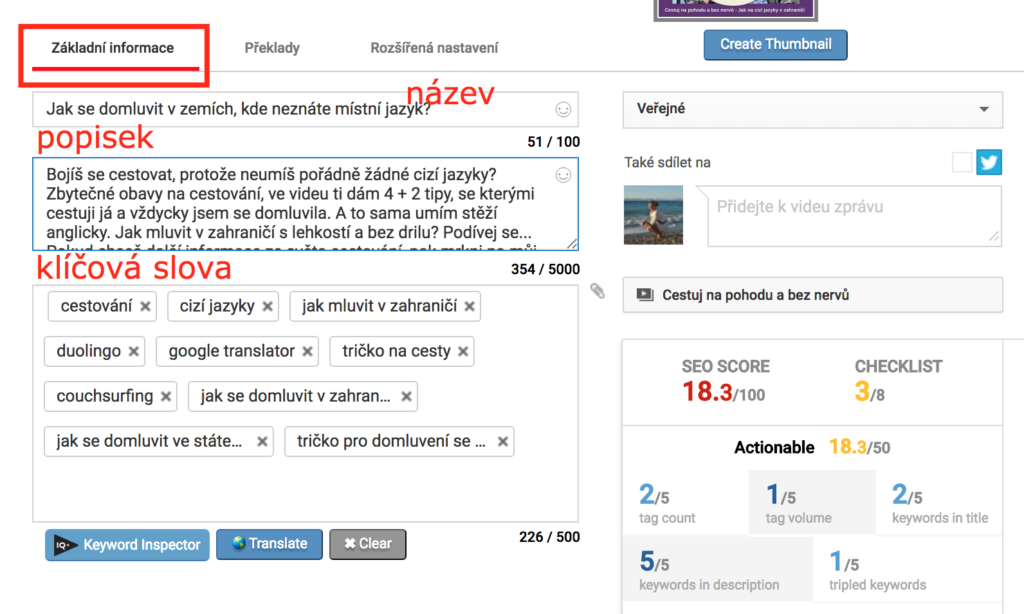Open the 'Cestuj na pohodu a bez nervů' playlist selector
Image resolution: width=1024 pixels, height=614 pixels.
812,295
